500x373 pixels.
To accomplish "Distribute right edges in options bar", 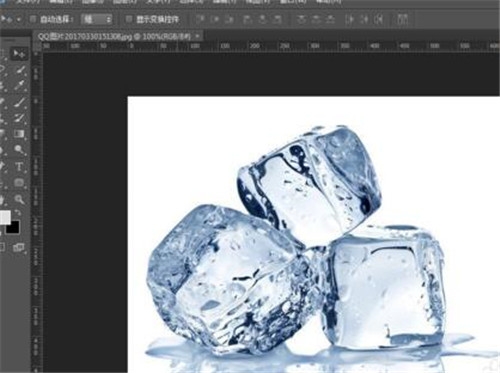I will [x=379, y=19].
